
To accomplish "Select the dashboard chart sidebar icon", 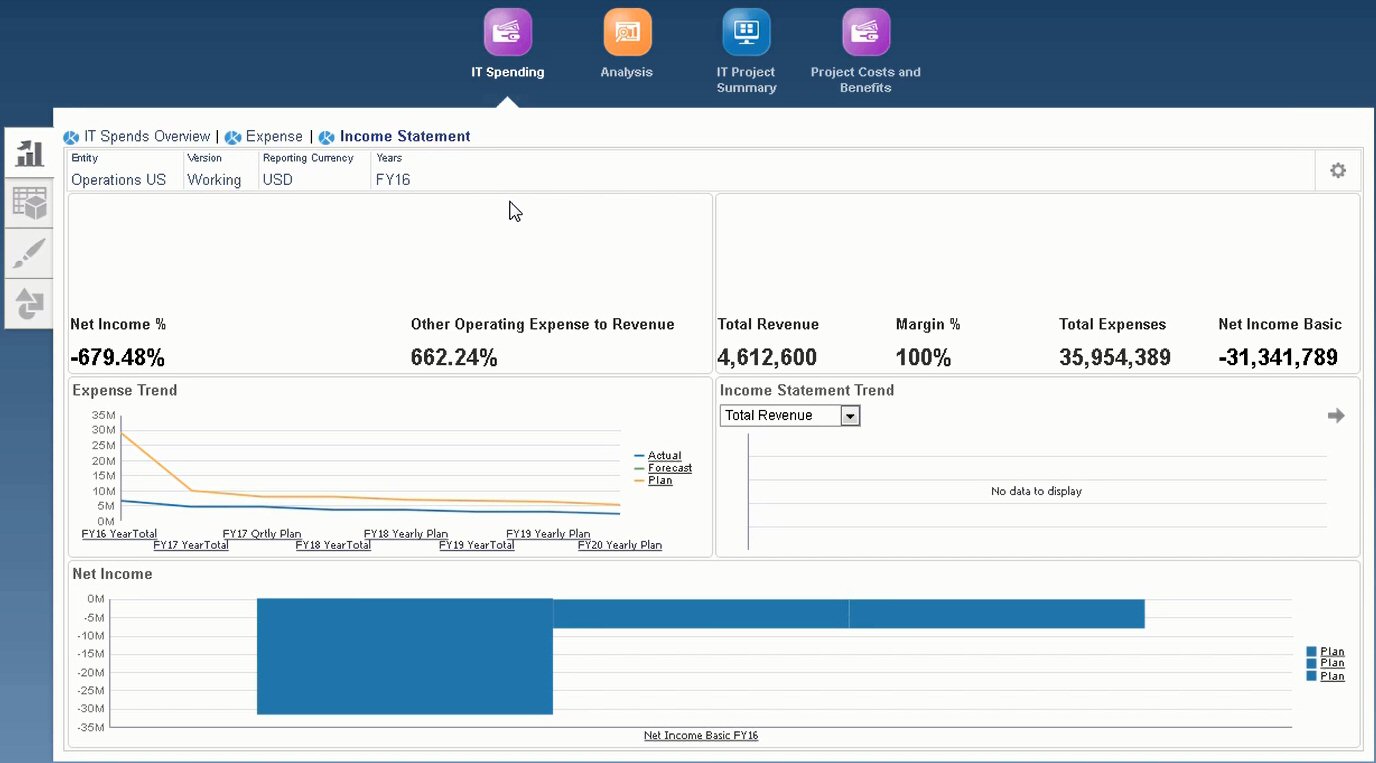I will click(29, 153).
